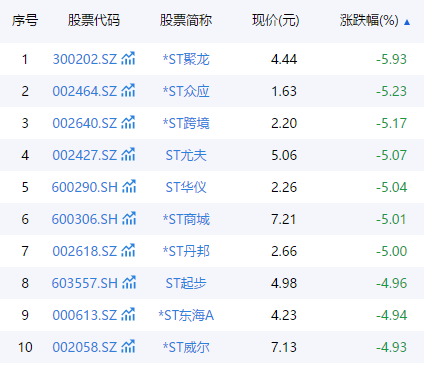This screenshot has width=424, height=366.
Task: Select row with price 4.98
Action: pos(212,283)
